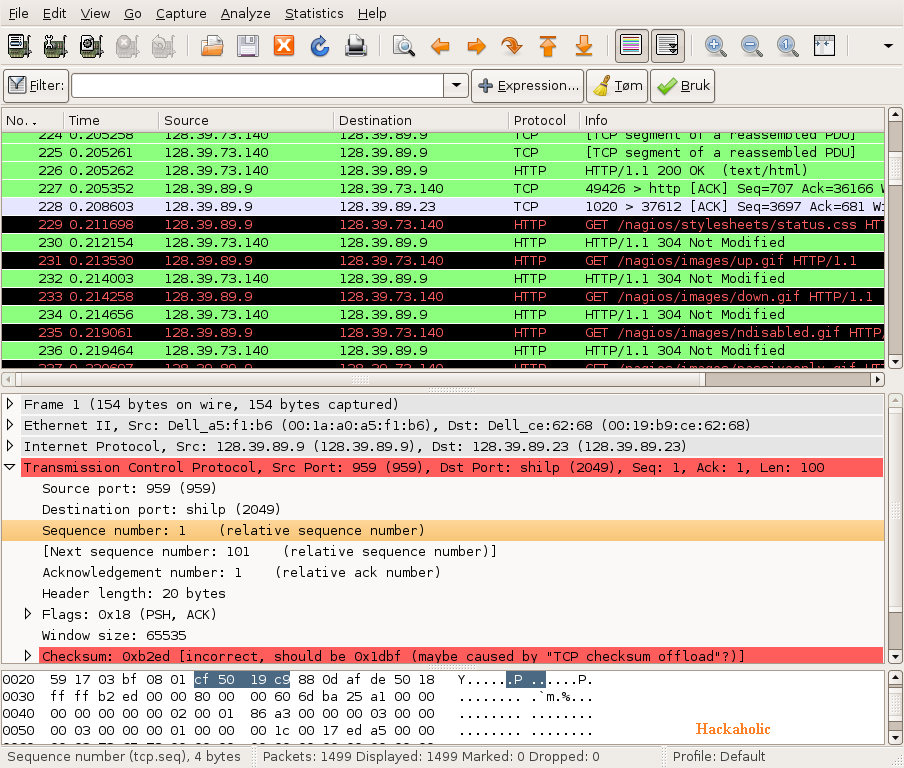904x768 pixels.
Task: Select packet 229 GET status.css request
Action: [443, 224]
